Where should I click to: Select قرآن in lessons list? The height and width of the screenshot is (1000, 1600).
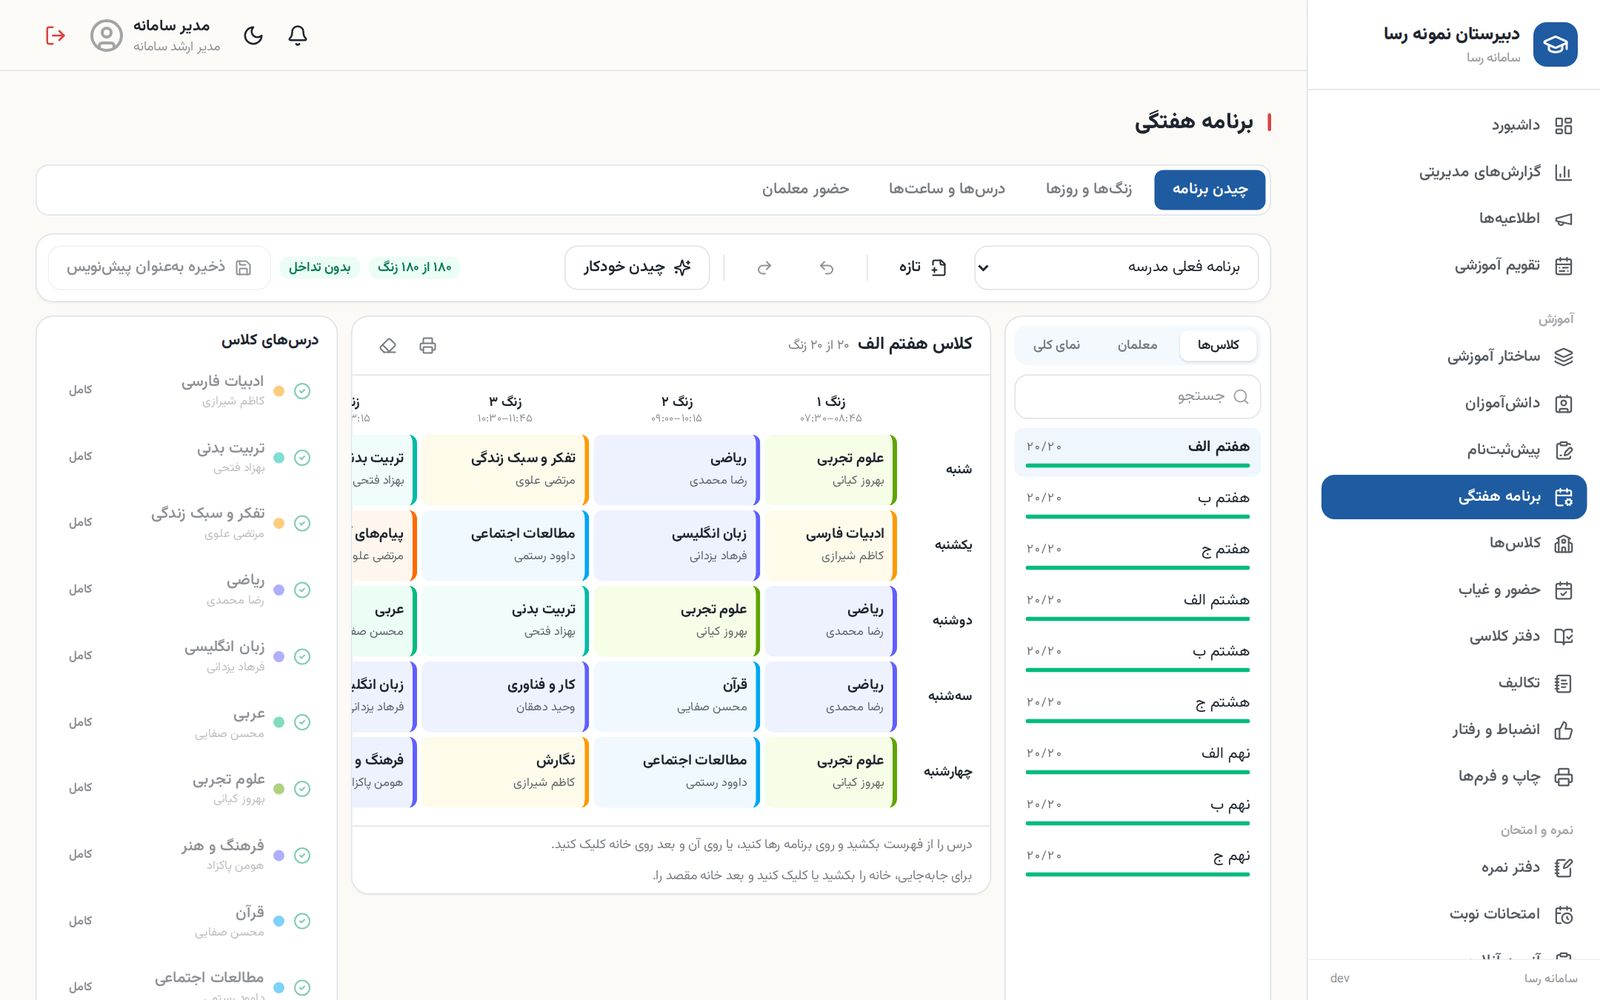pos(187,921)
